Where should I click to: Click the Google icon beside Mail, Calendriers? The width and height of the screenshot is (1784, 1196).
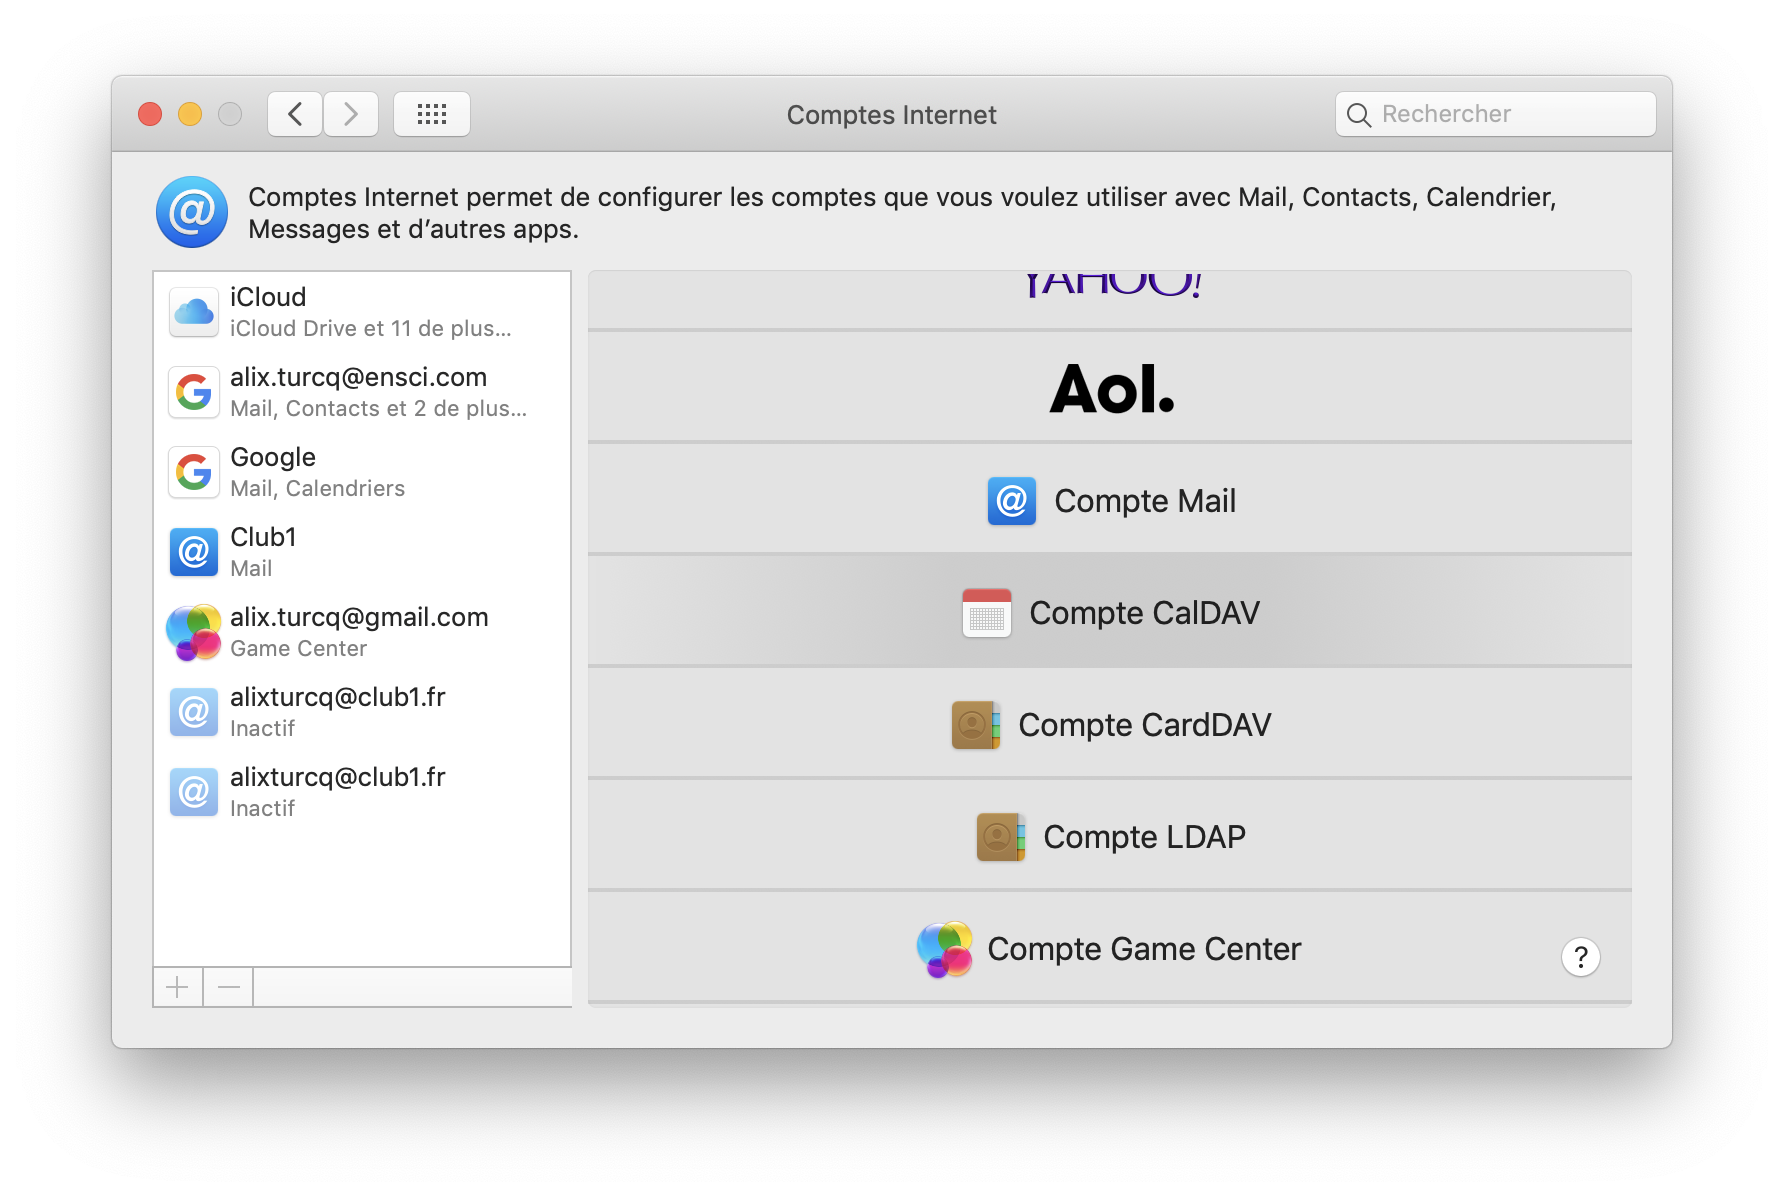pos(194,472)
